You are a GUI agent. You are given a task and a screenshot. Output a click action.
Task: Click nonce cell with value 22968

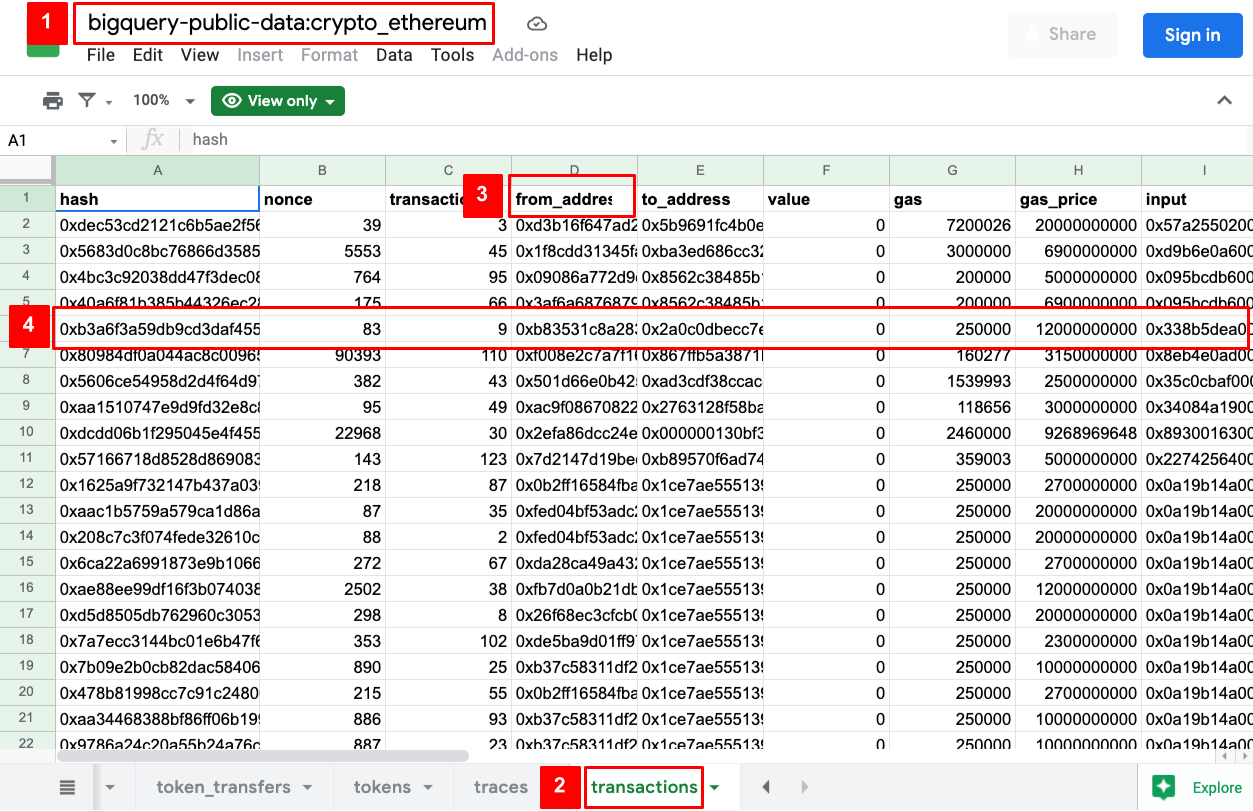[x=322, y=433]
